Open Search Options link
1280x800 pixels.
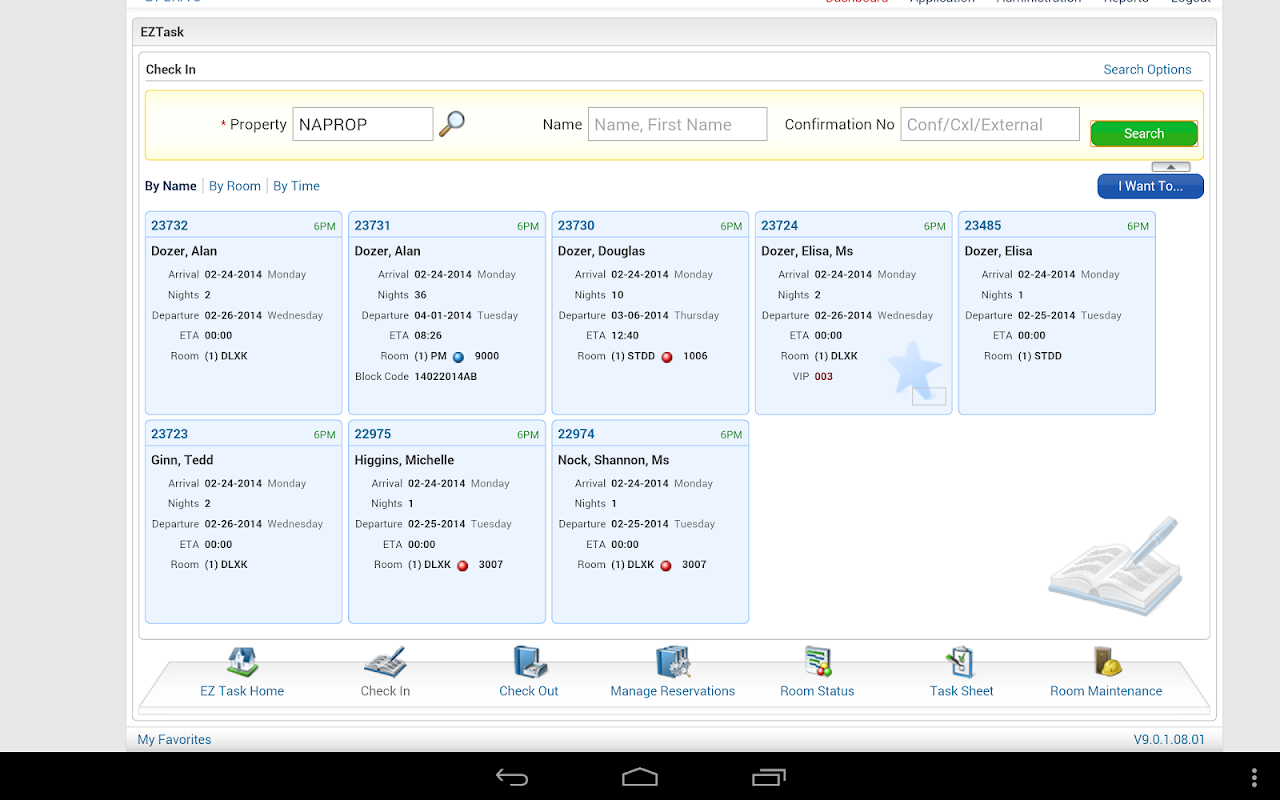point(1147,70)
